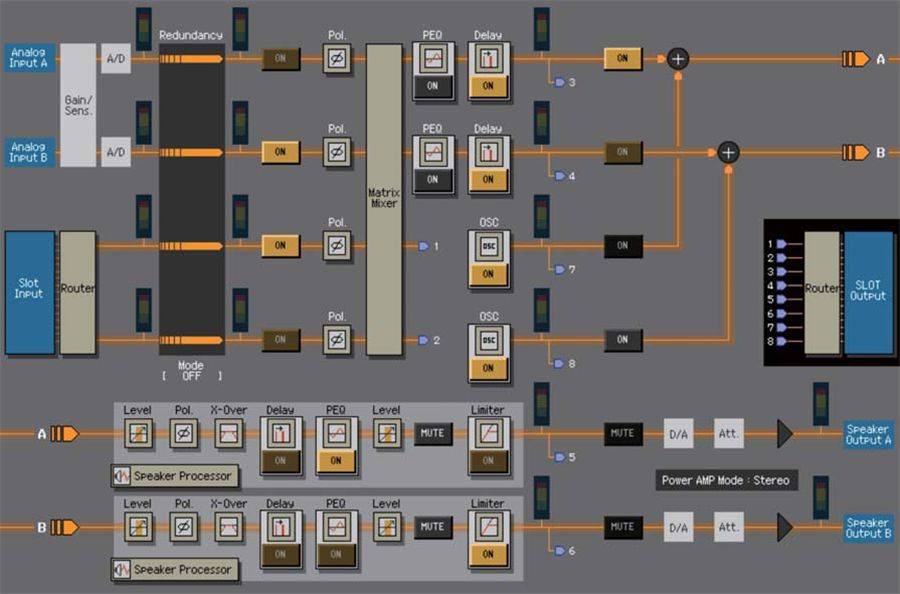
Task: Open Speaker Processor A button
Action: (175, 477)
